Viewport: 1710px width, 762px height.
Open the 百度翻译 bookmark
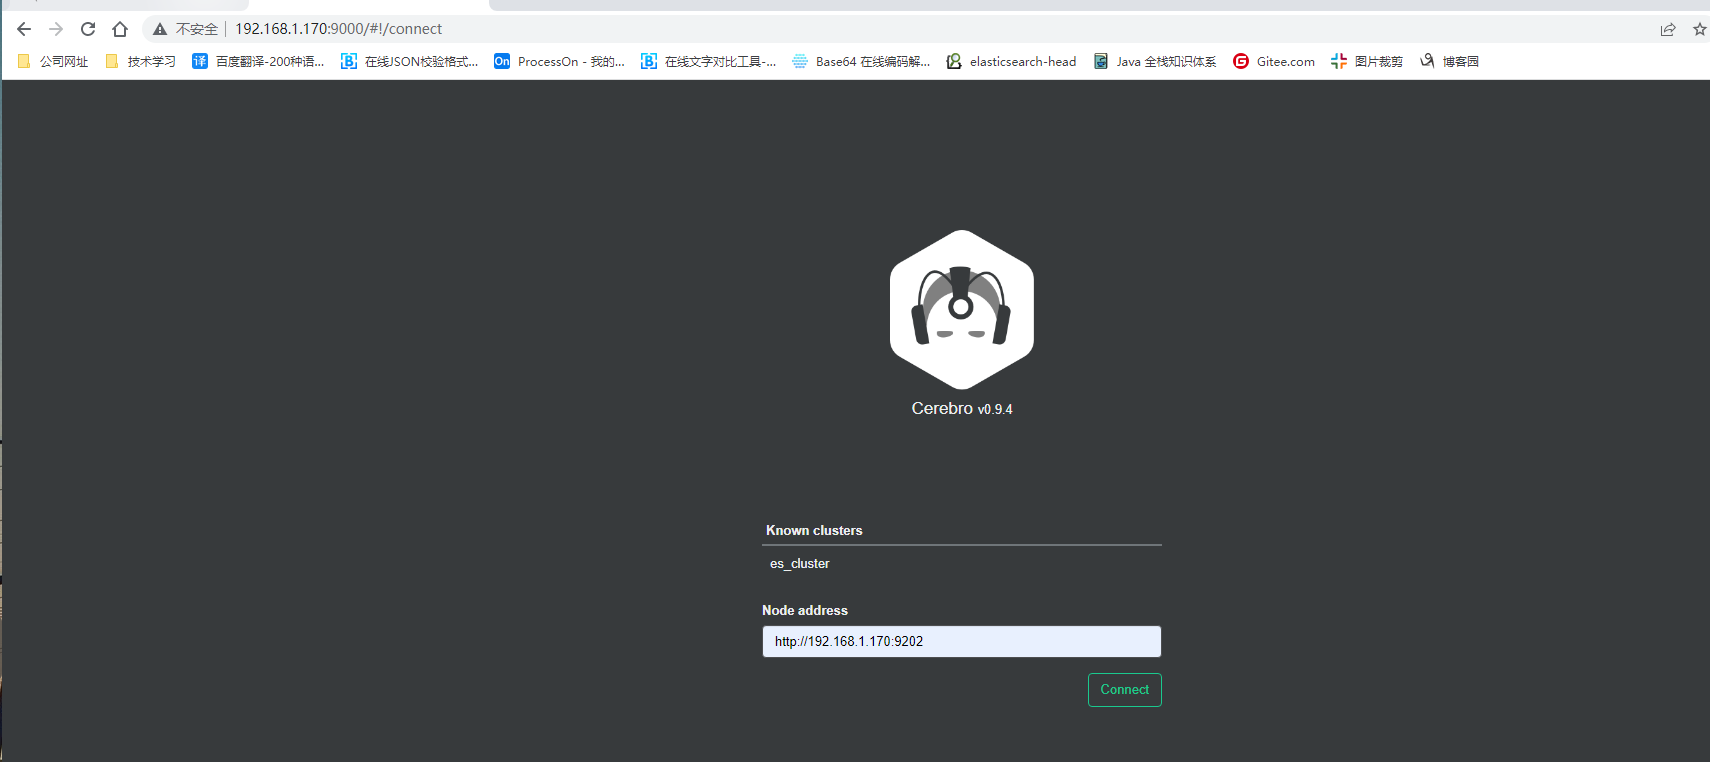[x=258, y=61]
